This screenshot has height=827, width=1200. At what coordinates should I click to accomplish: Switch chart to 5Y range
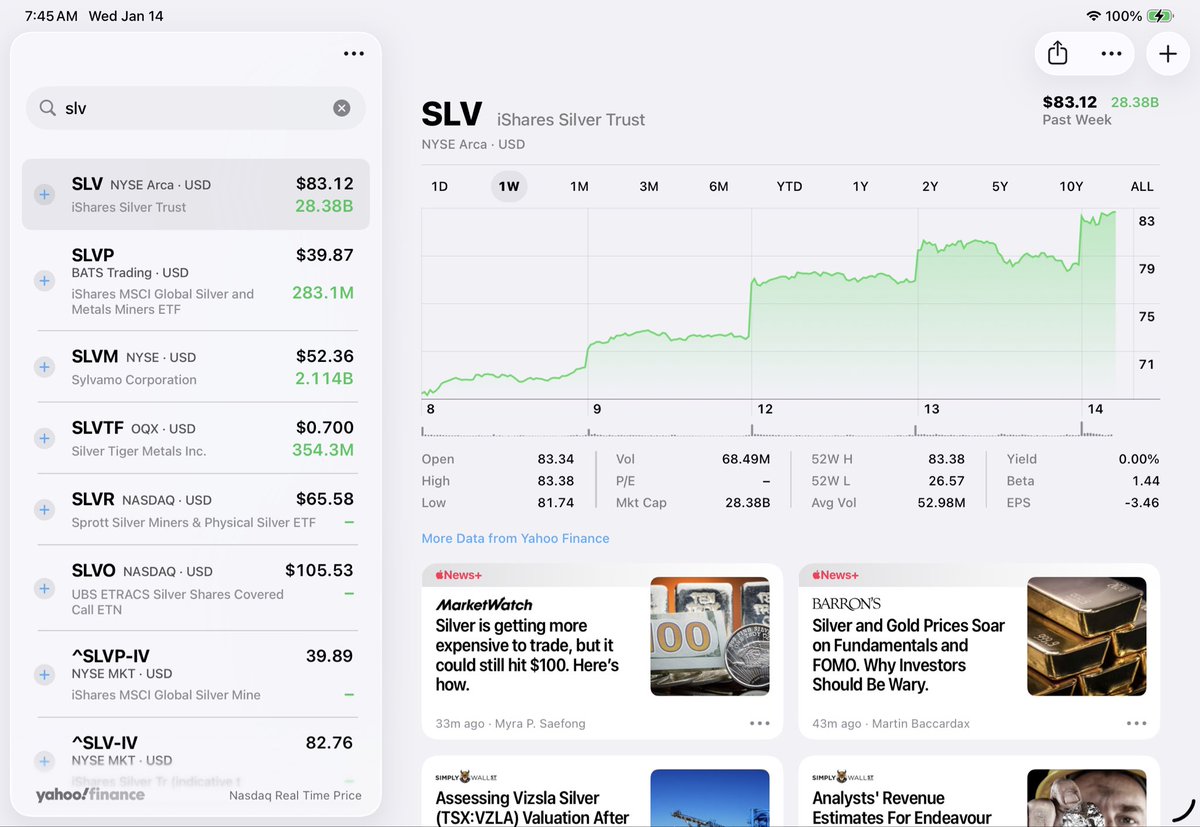point(1000,186)
